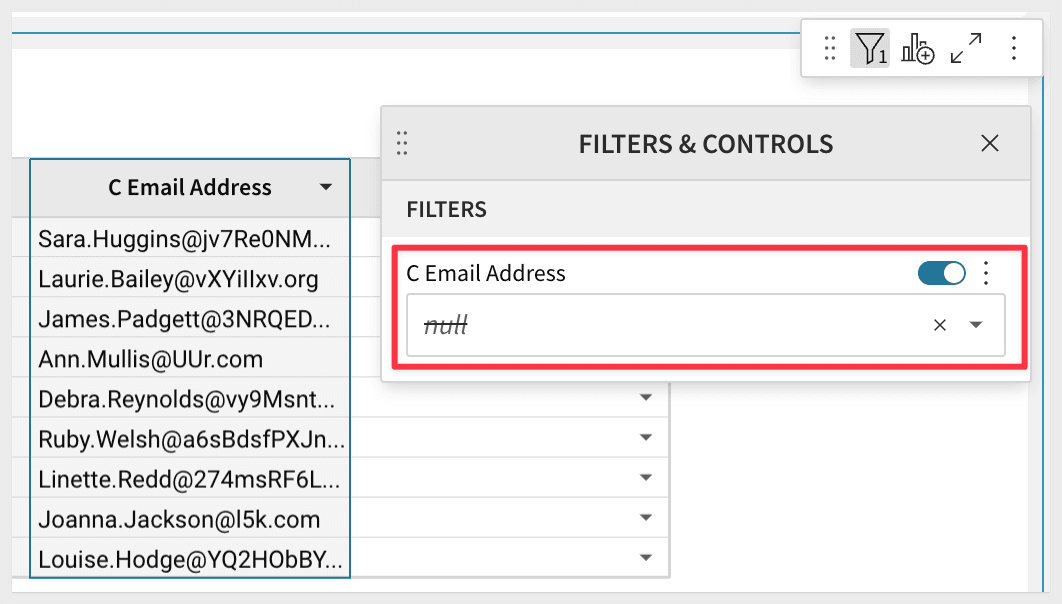
Task: Close the Filters & Controls panel
Action: coord(989,143)
